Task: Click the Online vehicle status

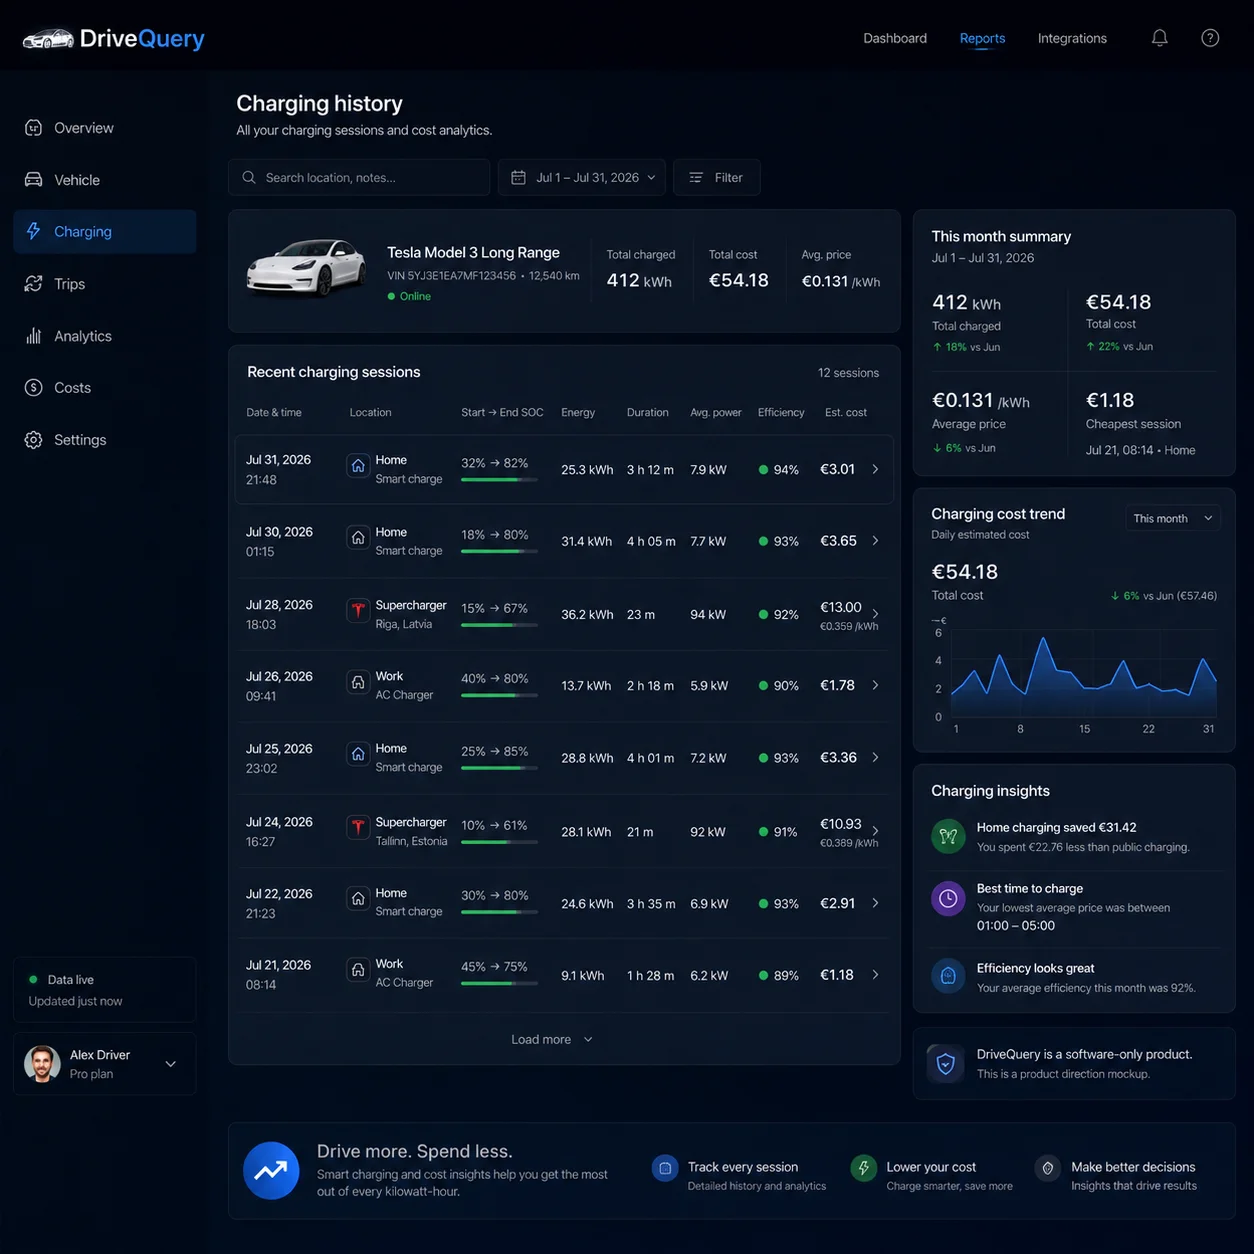Action: (x=409, y=296)
